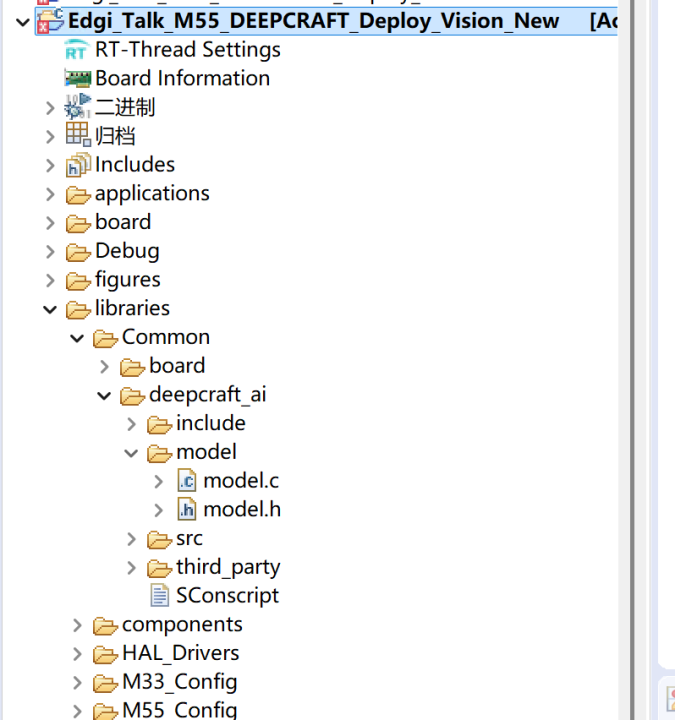Image resolution: width=675 pixels, height=720 pixels.
Task: Collapse the Edgi_Talk_M55_DEEPCRAFT project node
Action: pos(23,22)
